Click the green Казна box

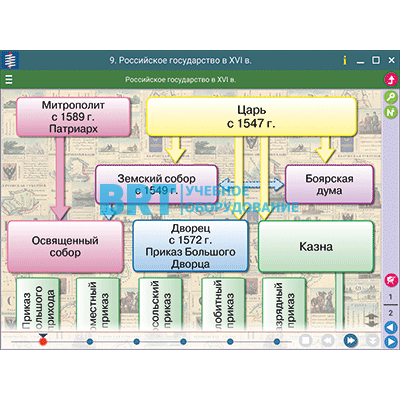(316, 247)
